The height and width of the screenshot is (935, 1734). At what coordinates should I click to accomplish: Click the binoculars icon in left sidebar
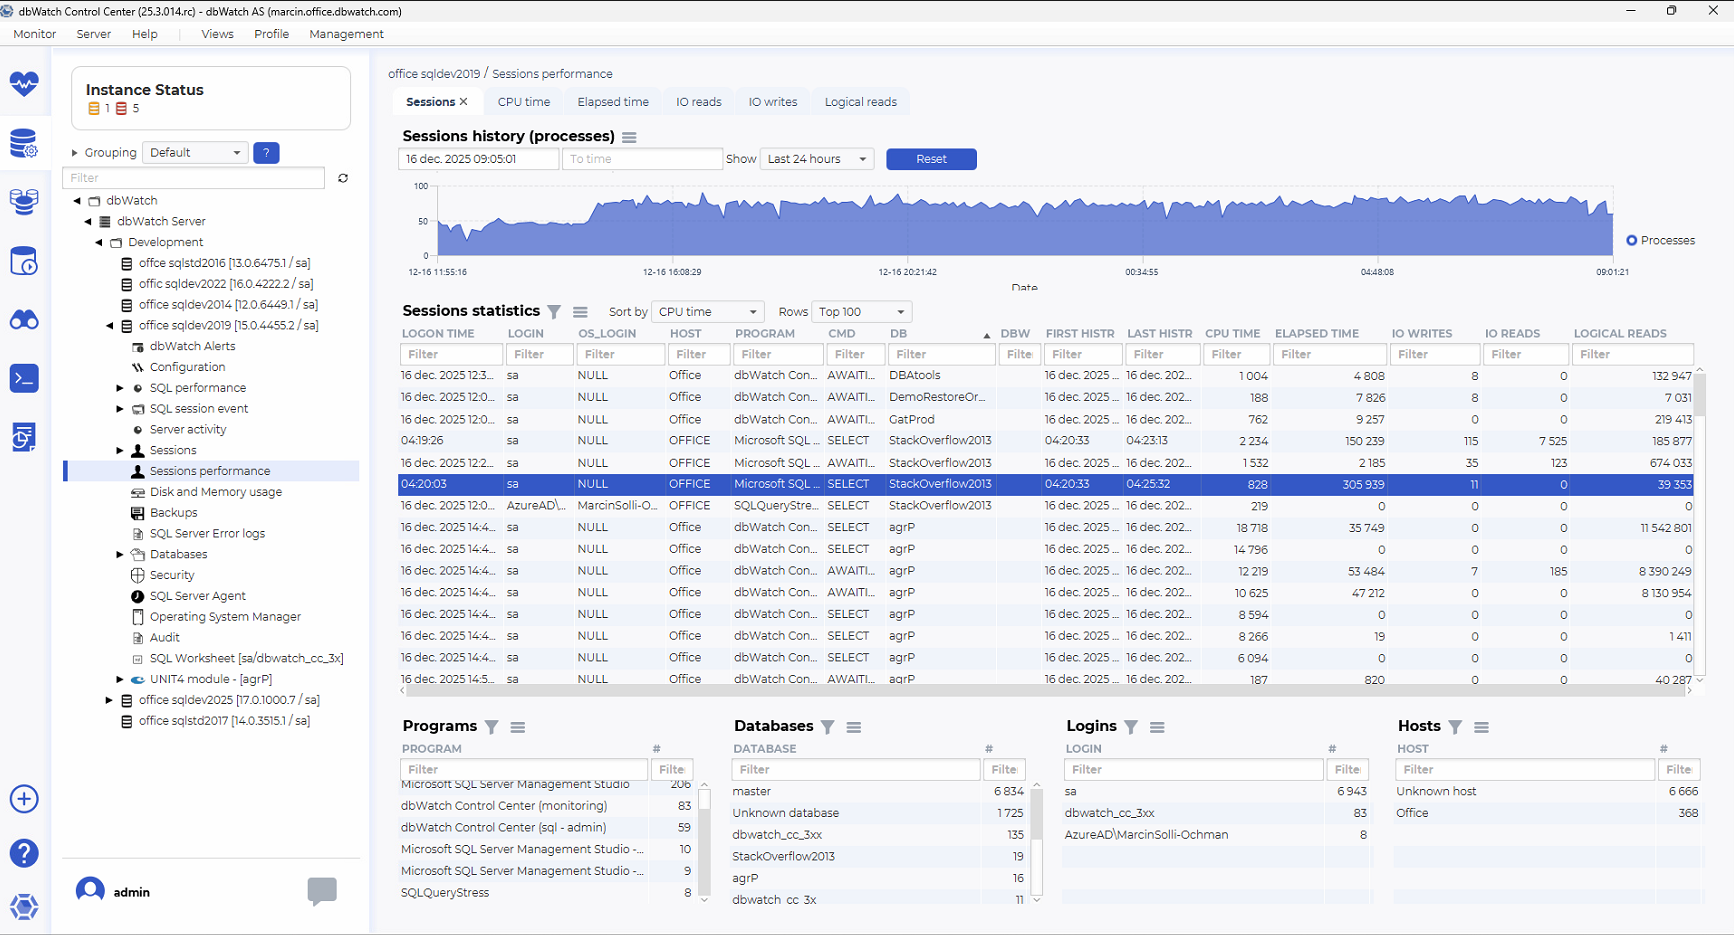coord(24,320)
